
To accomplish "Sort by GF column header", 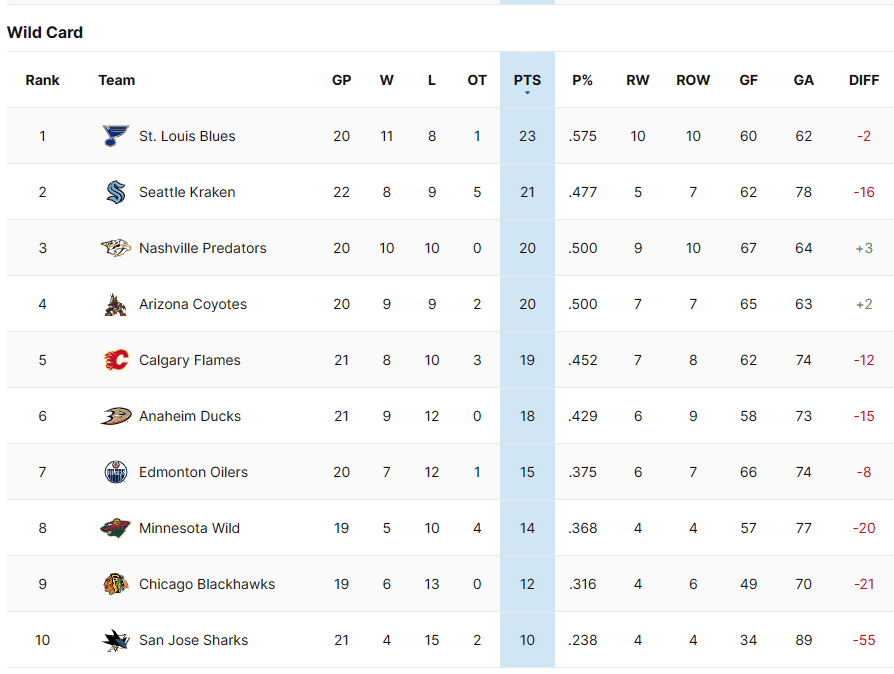I will pyautogui.click(x=748, y=80).
